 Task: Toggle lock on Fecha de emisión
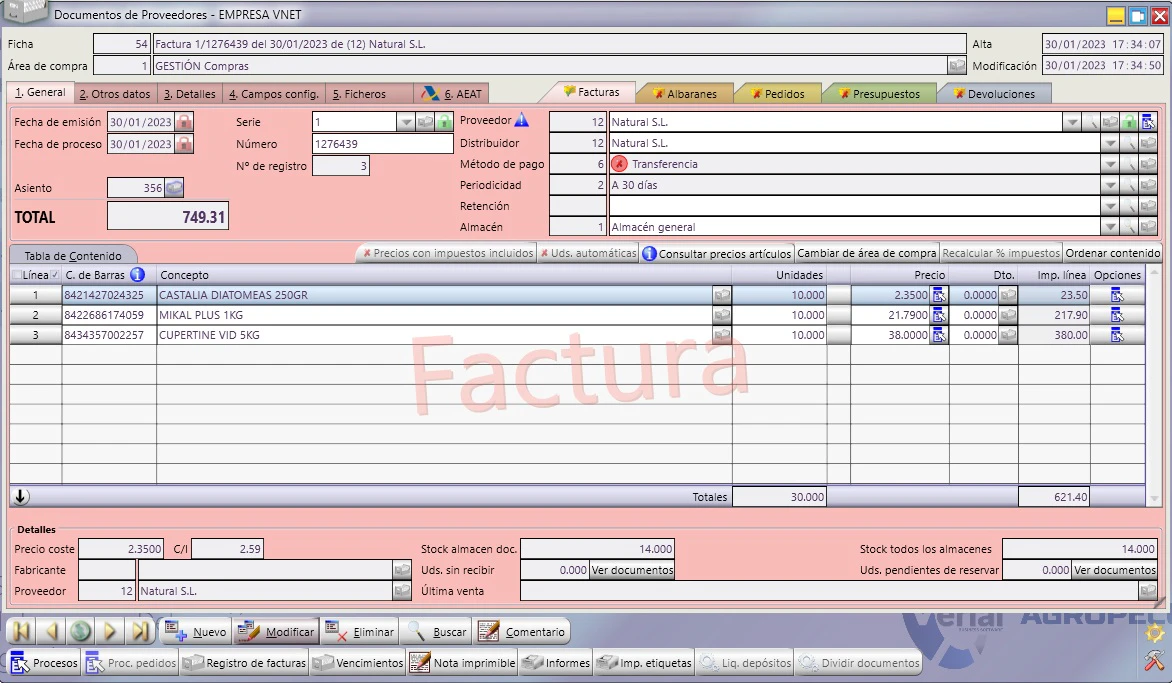pos(184,122)
